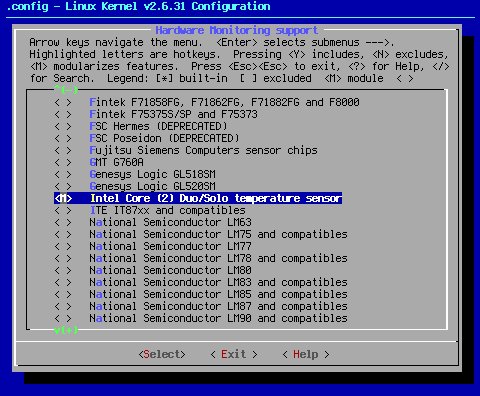Image resolution: width=480 pixels, height=396 pixels.
Task: Toggle the <M> marker of Intel Core sensor
Action: coord(63,198)
